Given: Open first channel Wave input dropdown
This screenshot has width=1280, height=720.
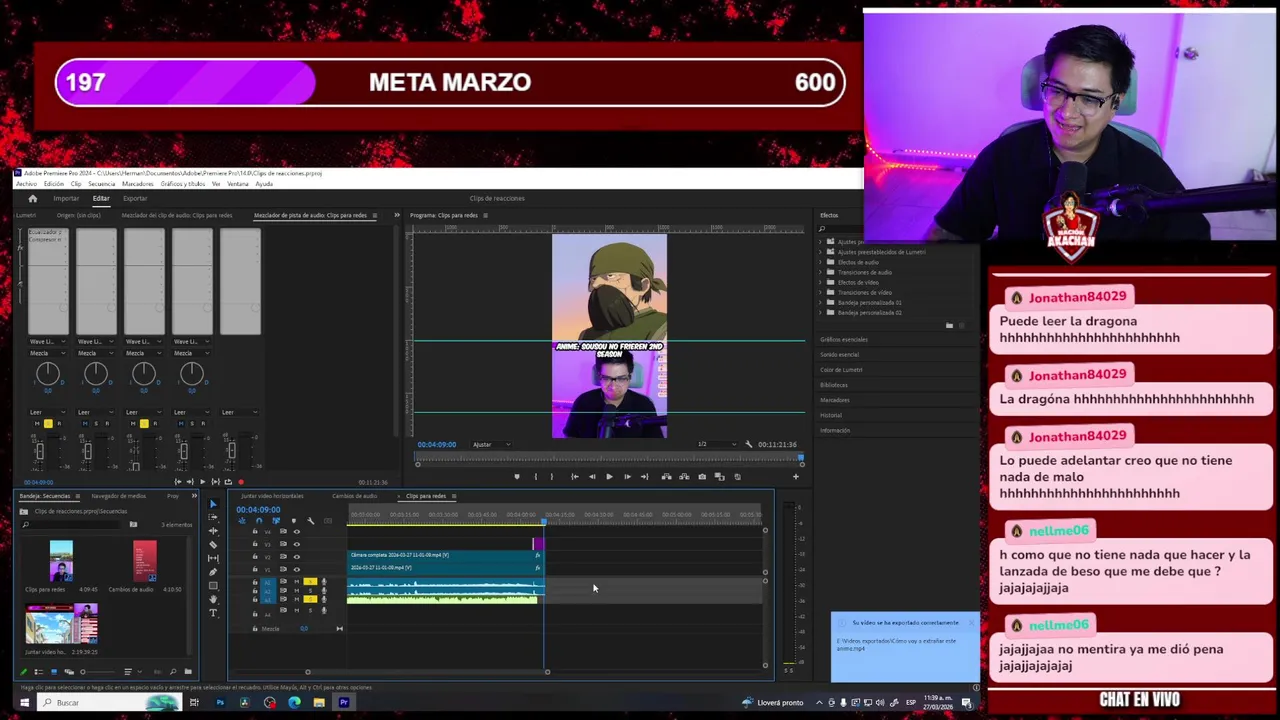Looking at the screenshot, I should (x=48, y=341).
